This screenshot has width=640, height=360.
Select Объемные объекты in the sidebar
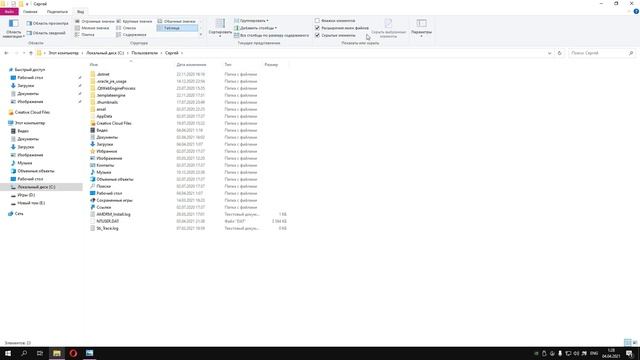point(36,171)
